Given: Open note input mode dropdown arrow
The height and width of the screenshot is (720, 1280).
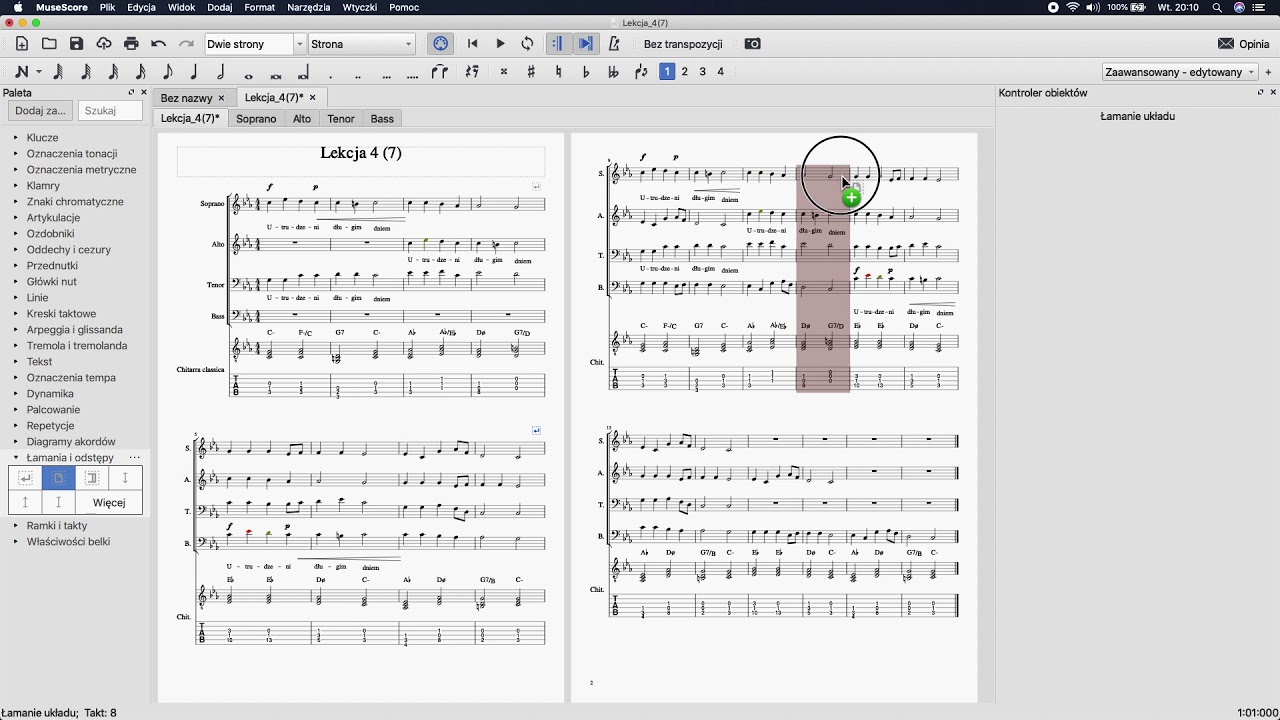Looking at the screenshot, I should 39,72.
